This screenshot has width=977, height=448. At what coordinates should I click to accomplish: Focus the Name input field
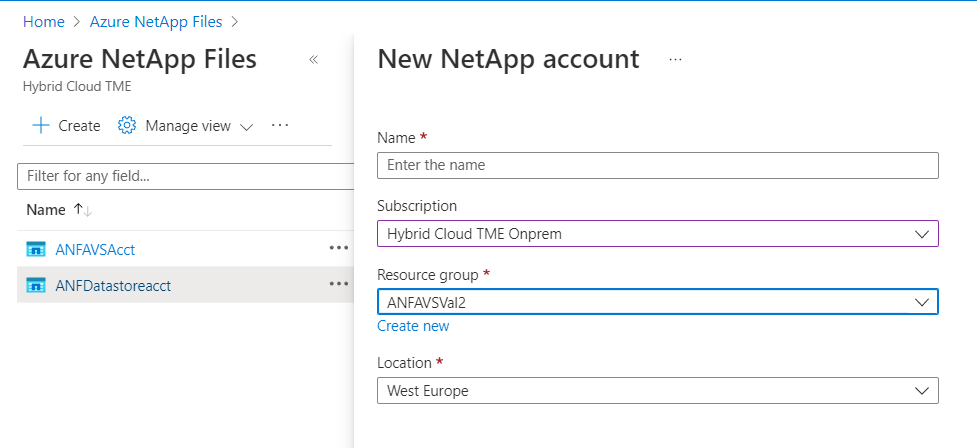[657, 165]
